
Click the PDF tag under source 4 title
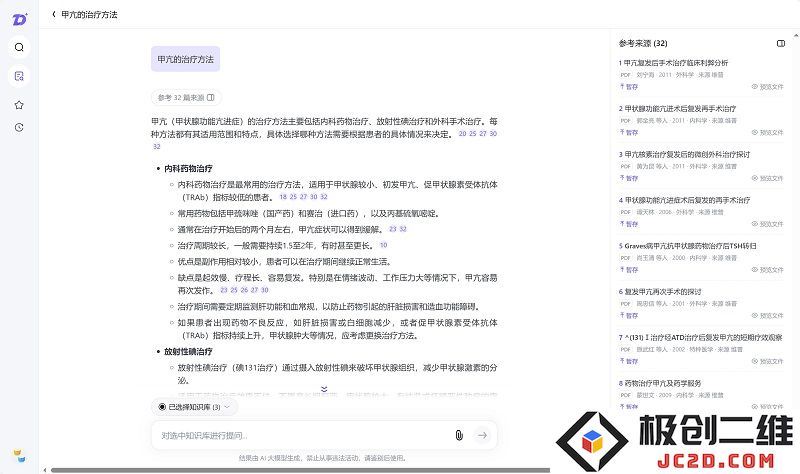click(x=626, y=212)
